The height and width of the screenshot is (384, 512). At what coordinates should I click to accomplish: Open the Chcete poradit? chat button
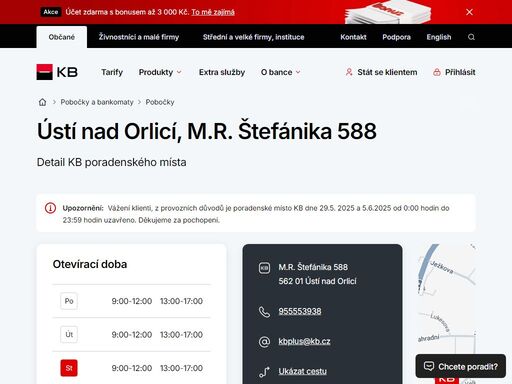tap(461, 366)
